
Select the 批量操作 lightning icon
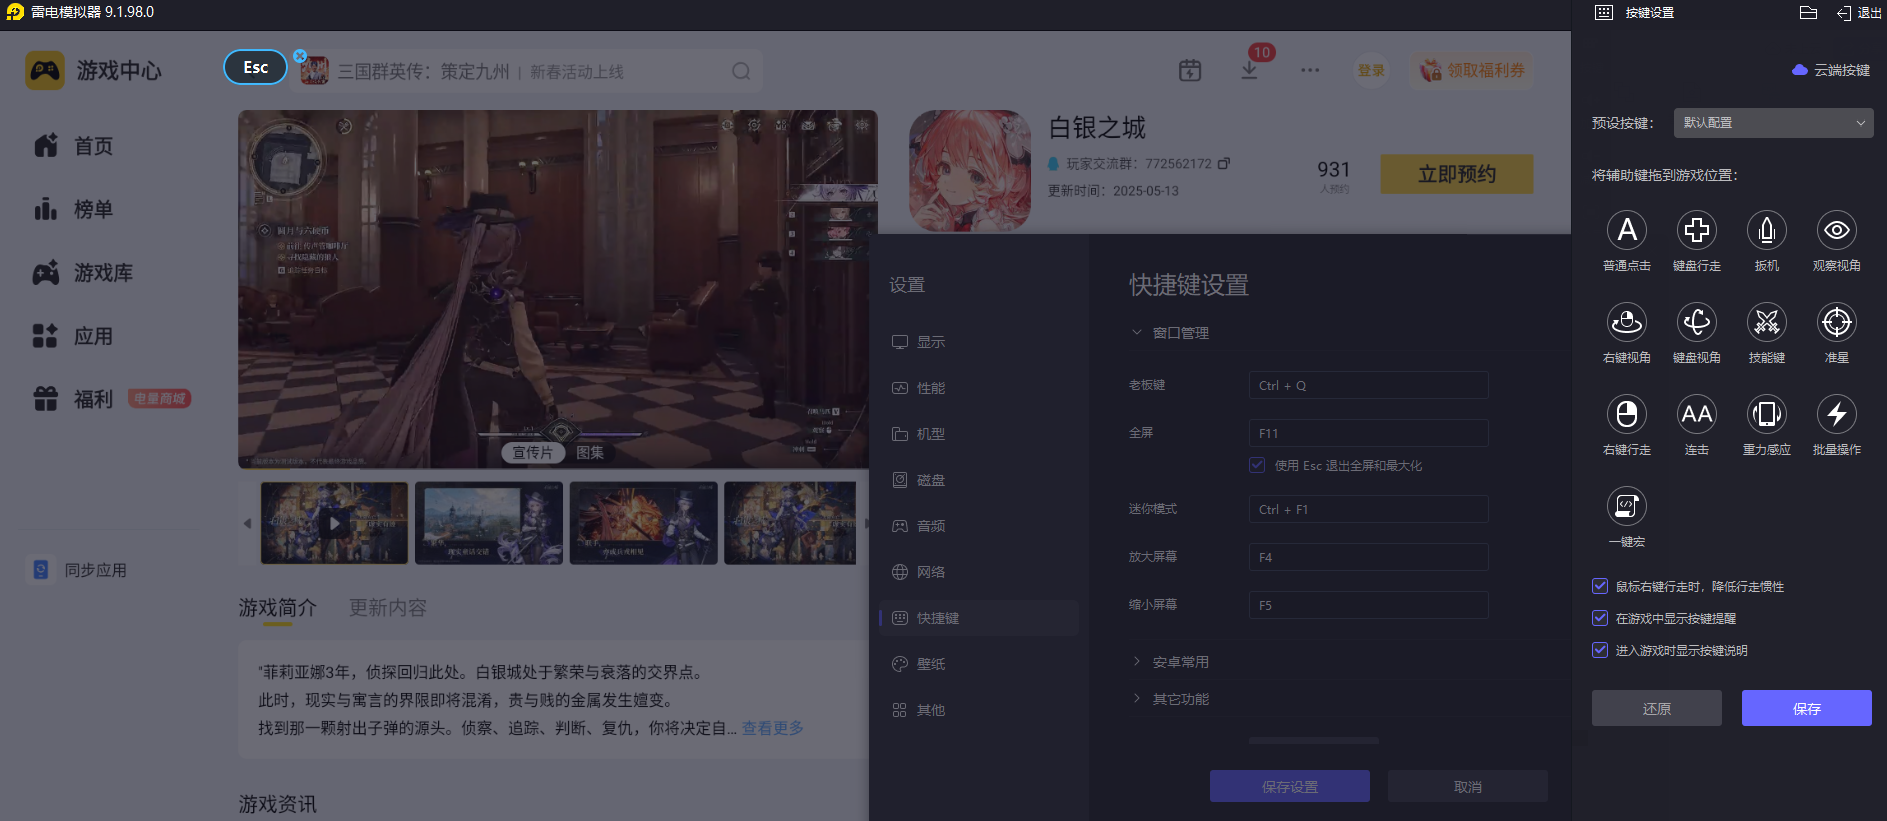coord(1837,414)
